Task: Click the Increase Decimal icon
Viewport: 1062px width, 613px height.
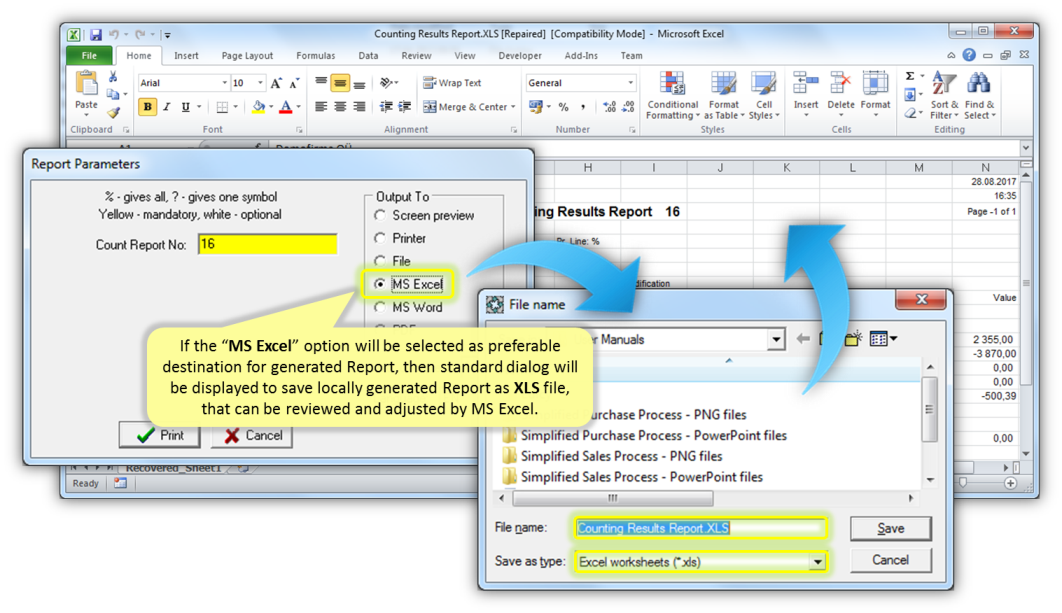Action: pos(609,107)
